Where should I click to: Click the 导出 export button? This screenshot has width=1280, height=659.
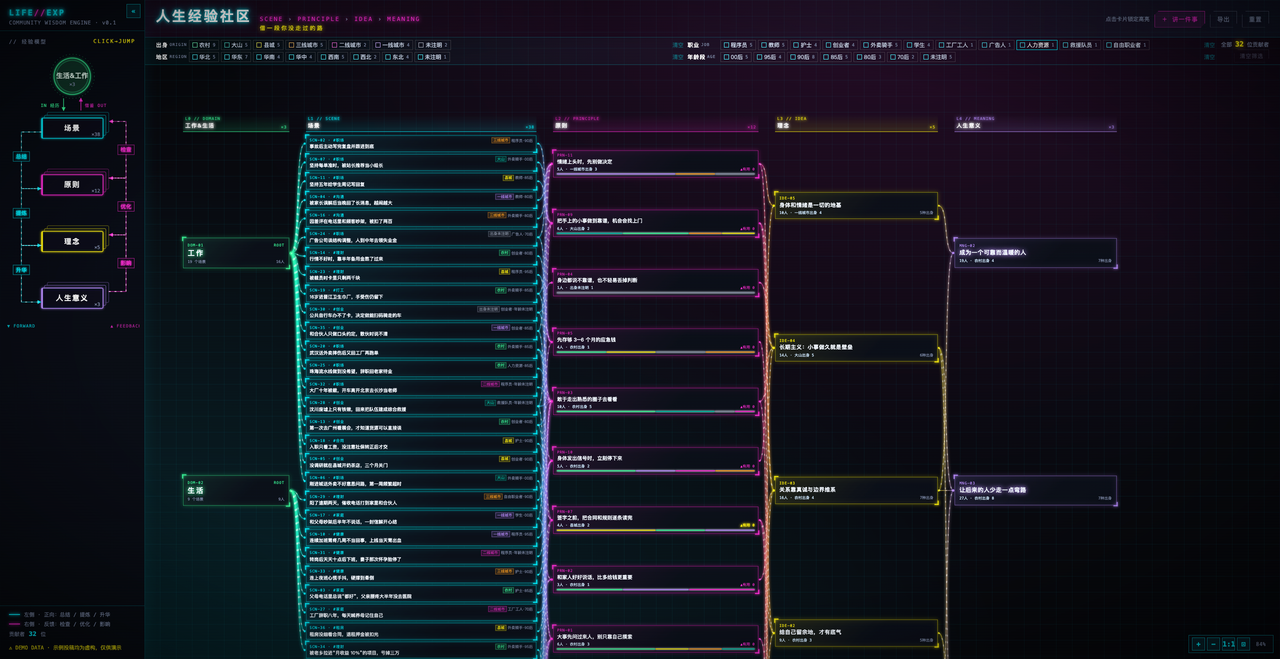point(1223,19)
